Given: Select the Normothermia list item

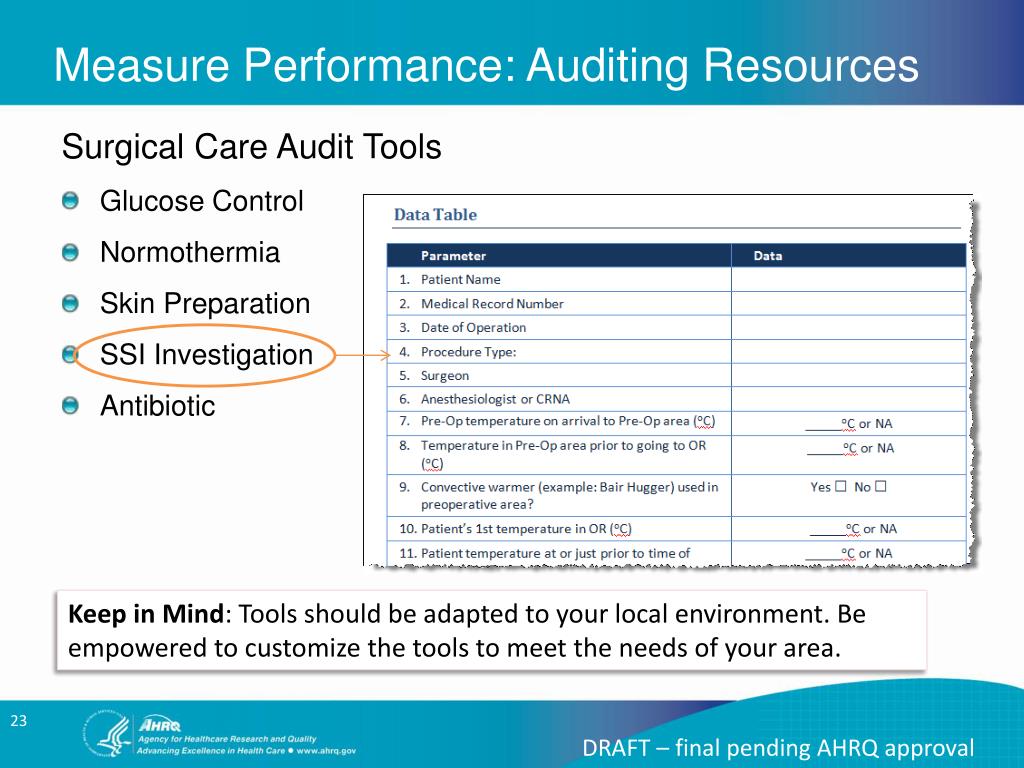Looking at the screenshot, I should pyautogui.click(x=189, y=253).
